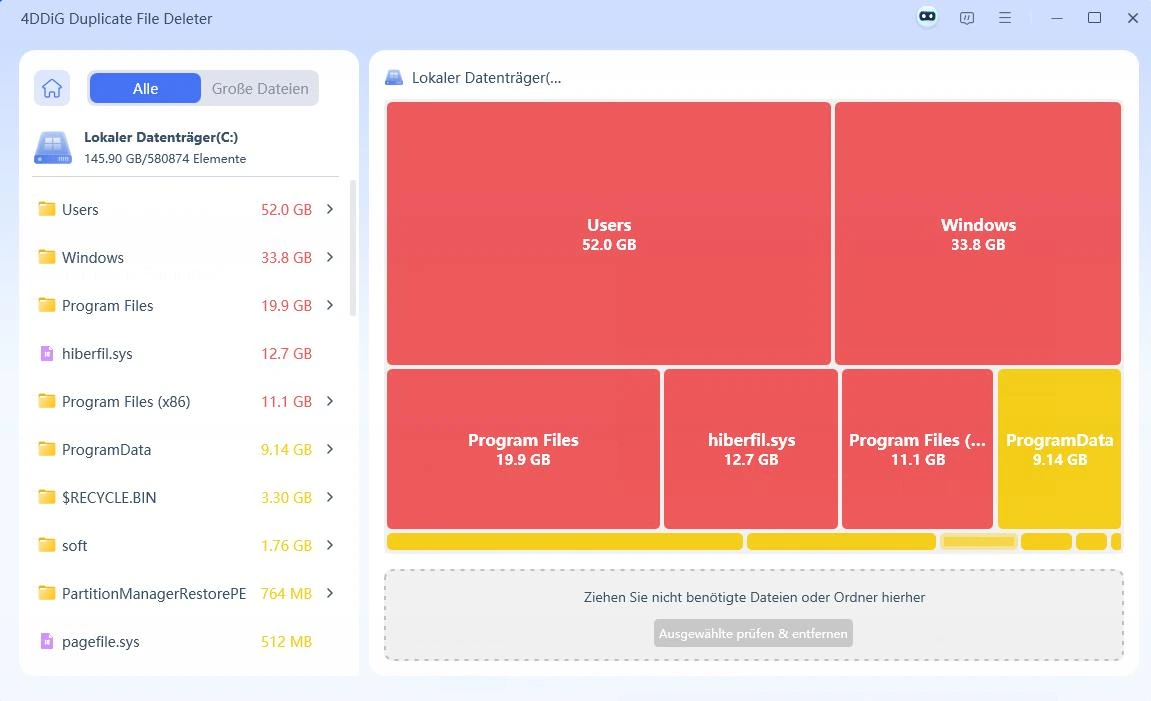The width and height of the screenshot is (1151, 701).
Task: Select the Users tile in the treemap
Action: click(x=609, y=233)
